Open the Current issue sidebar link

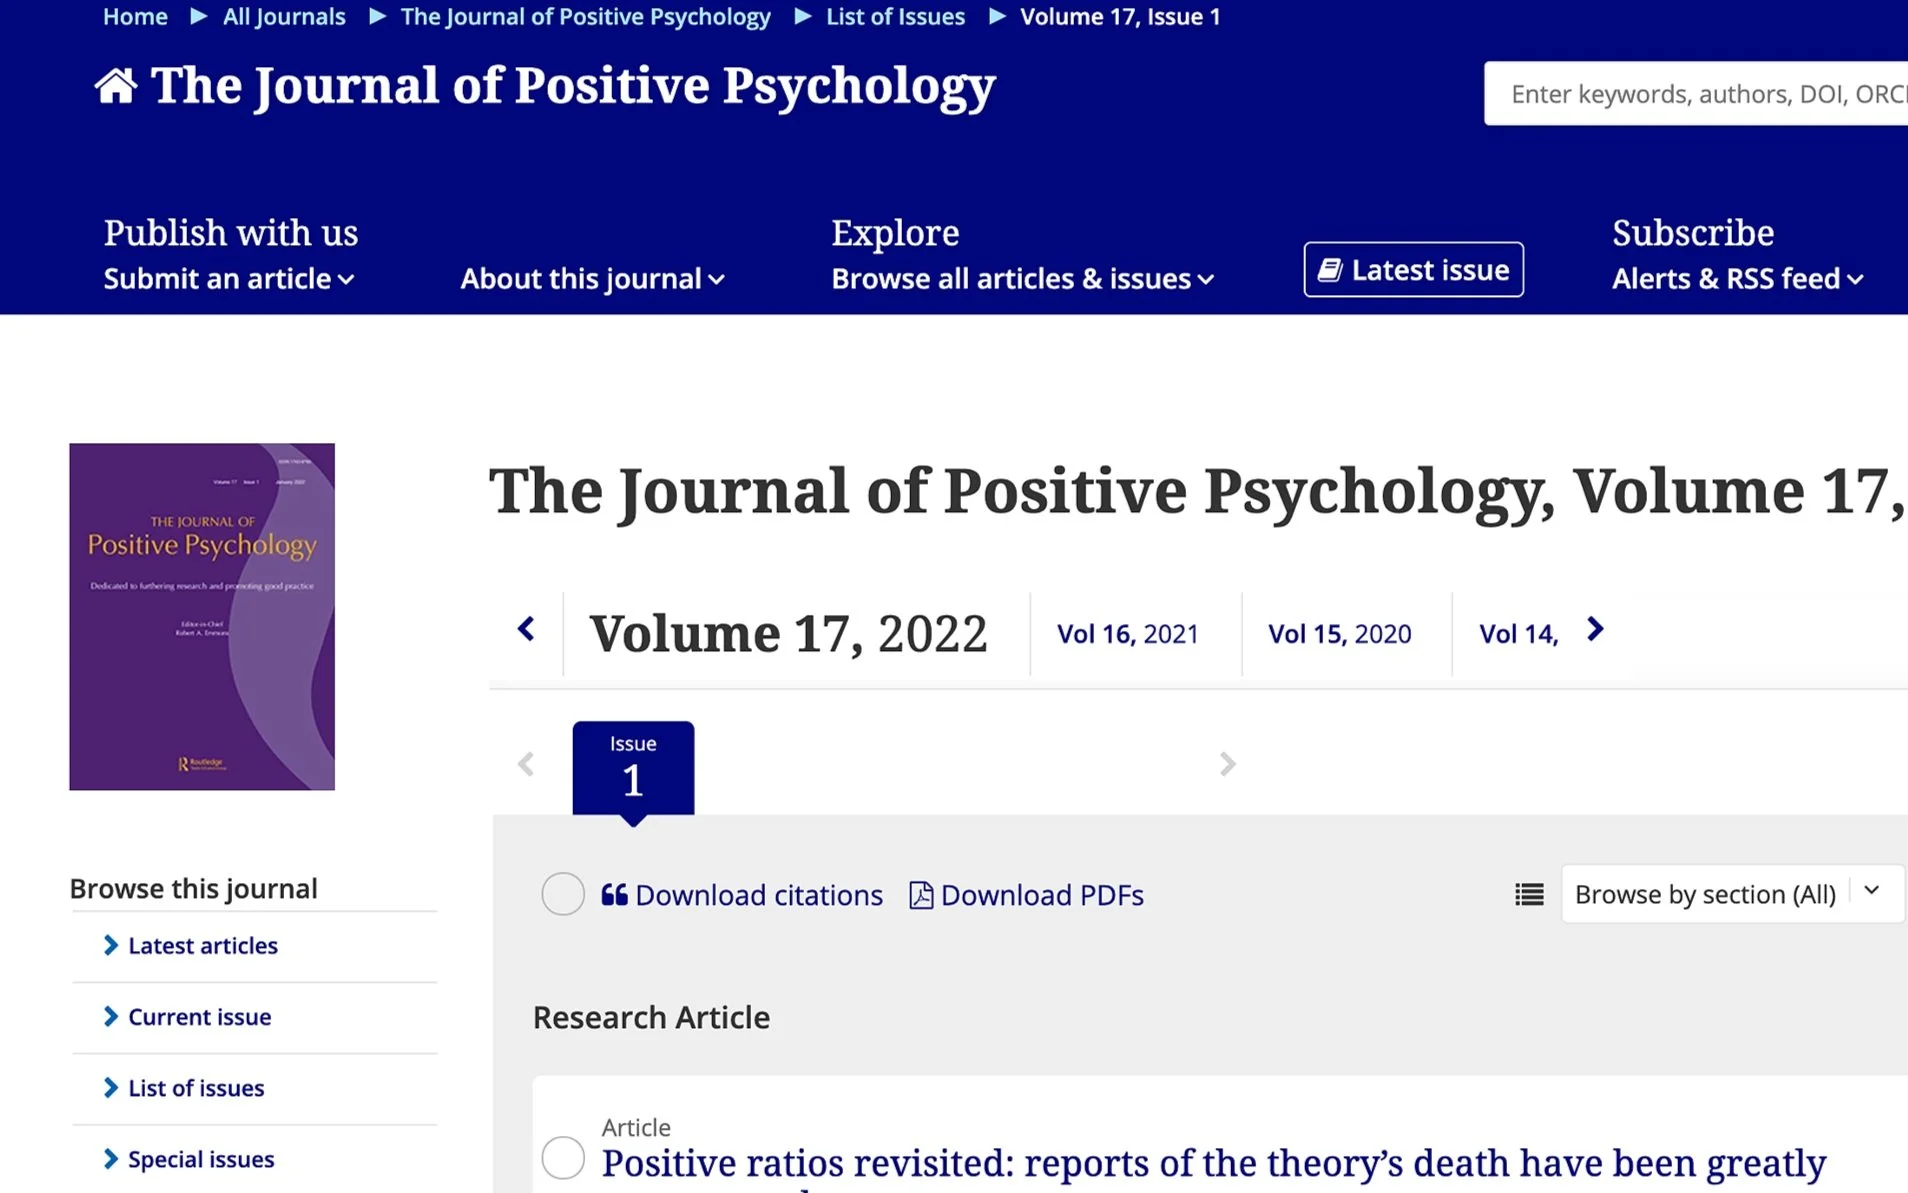(x=199, y=1016)
